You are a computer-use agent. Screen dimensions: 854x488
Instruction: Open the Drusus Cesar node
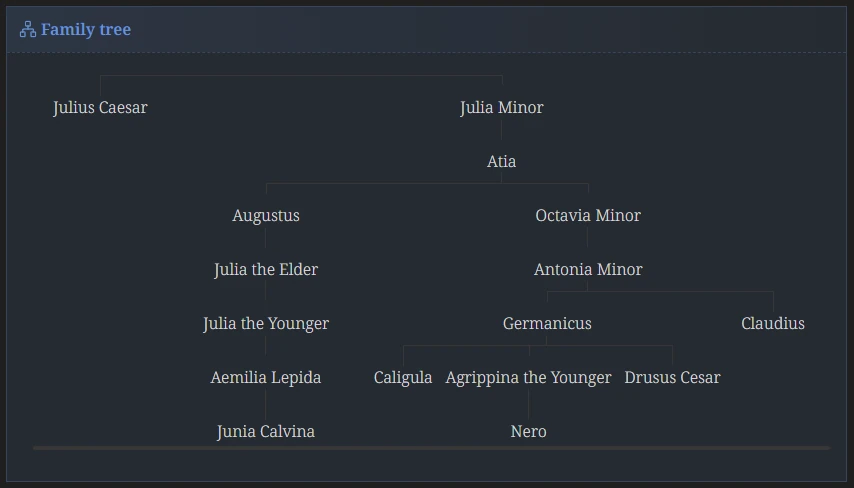click(672, 377)
